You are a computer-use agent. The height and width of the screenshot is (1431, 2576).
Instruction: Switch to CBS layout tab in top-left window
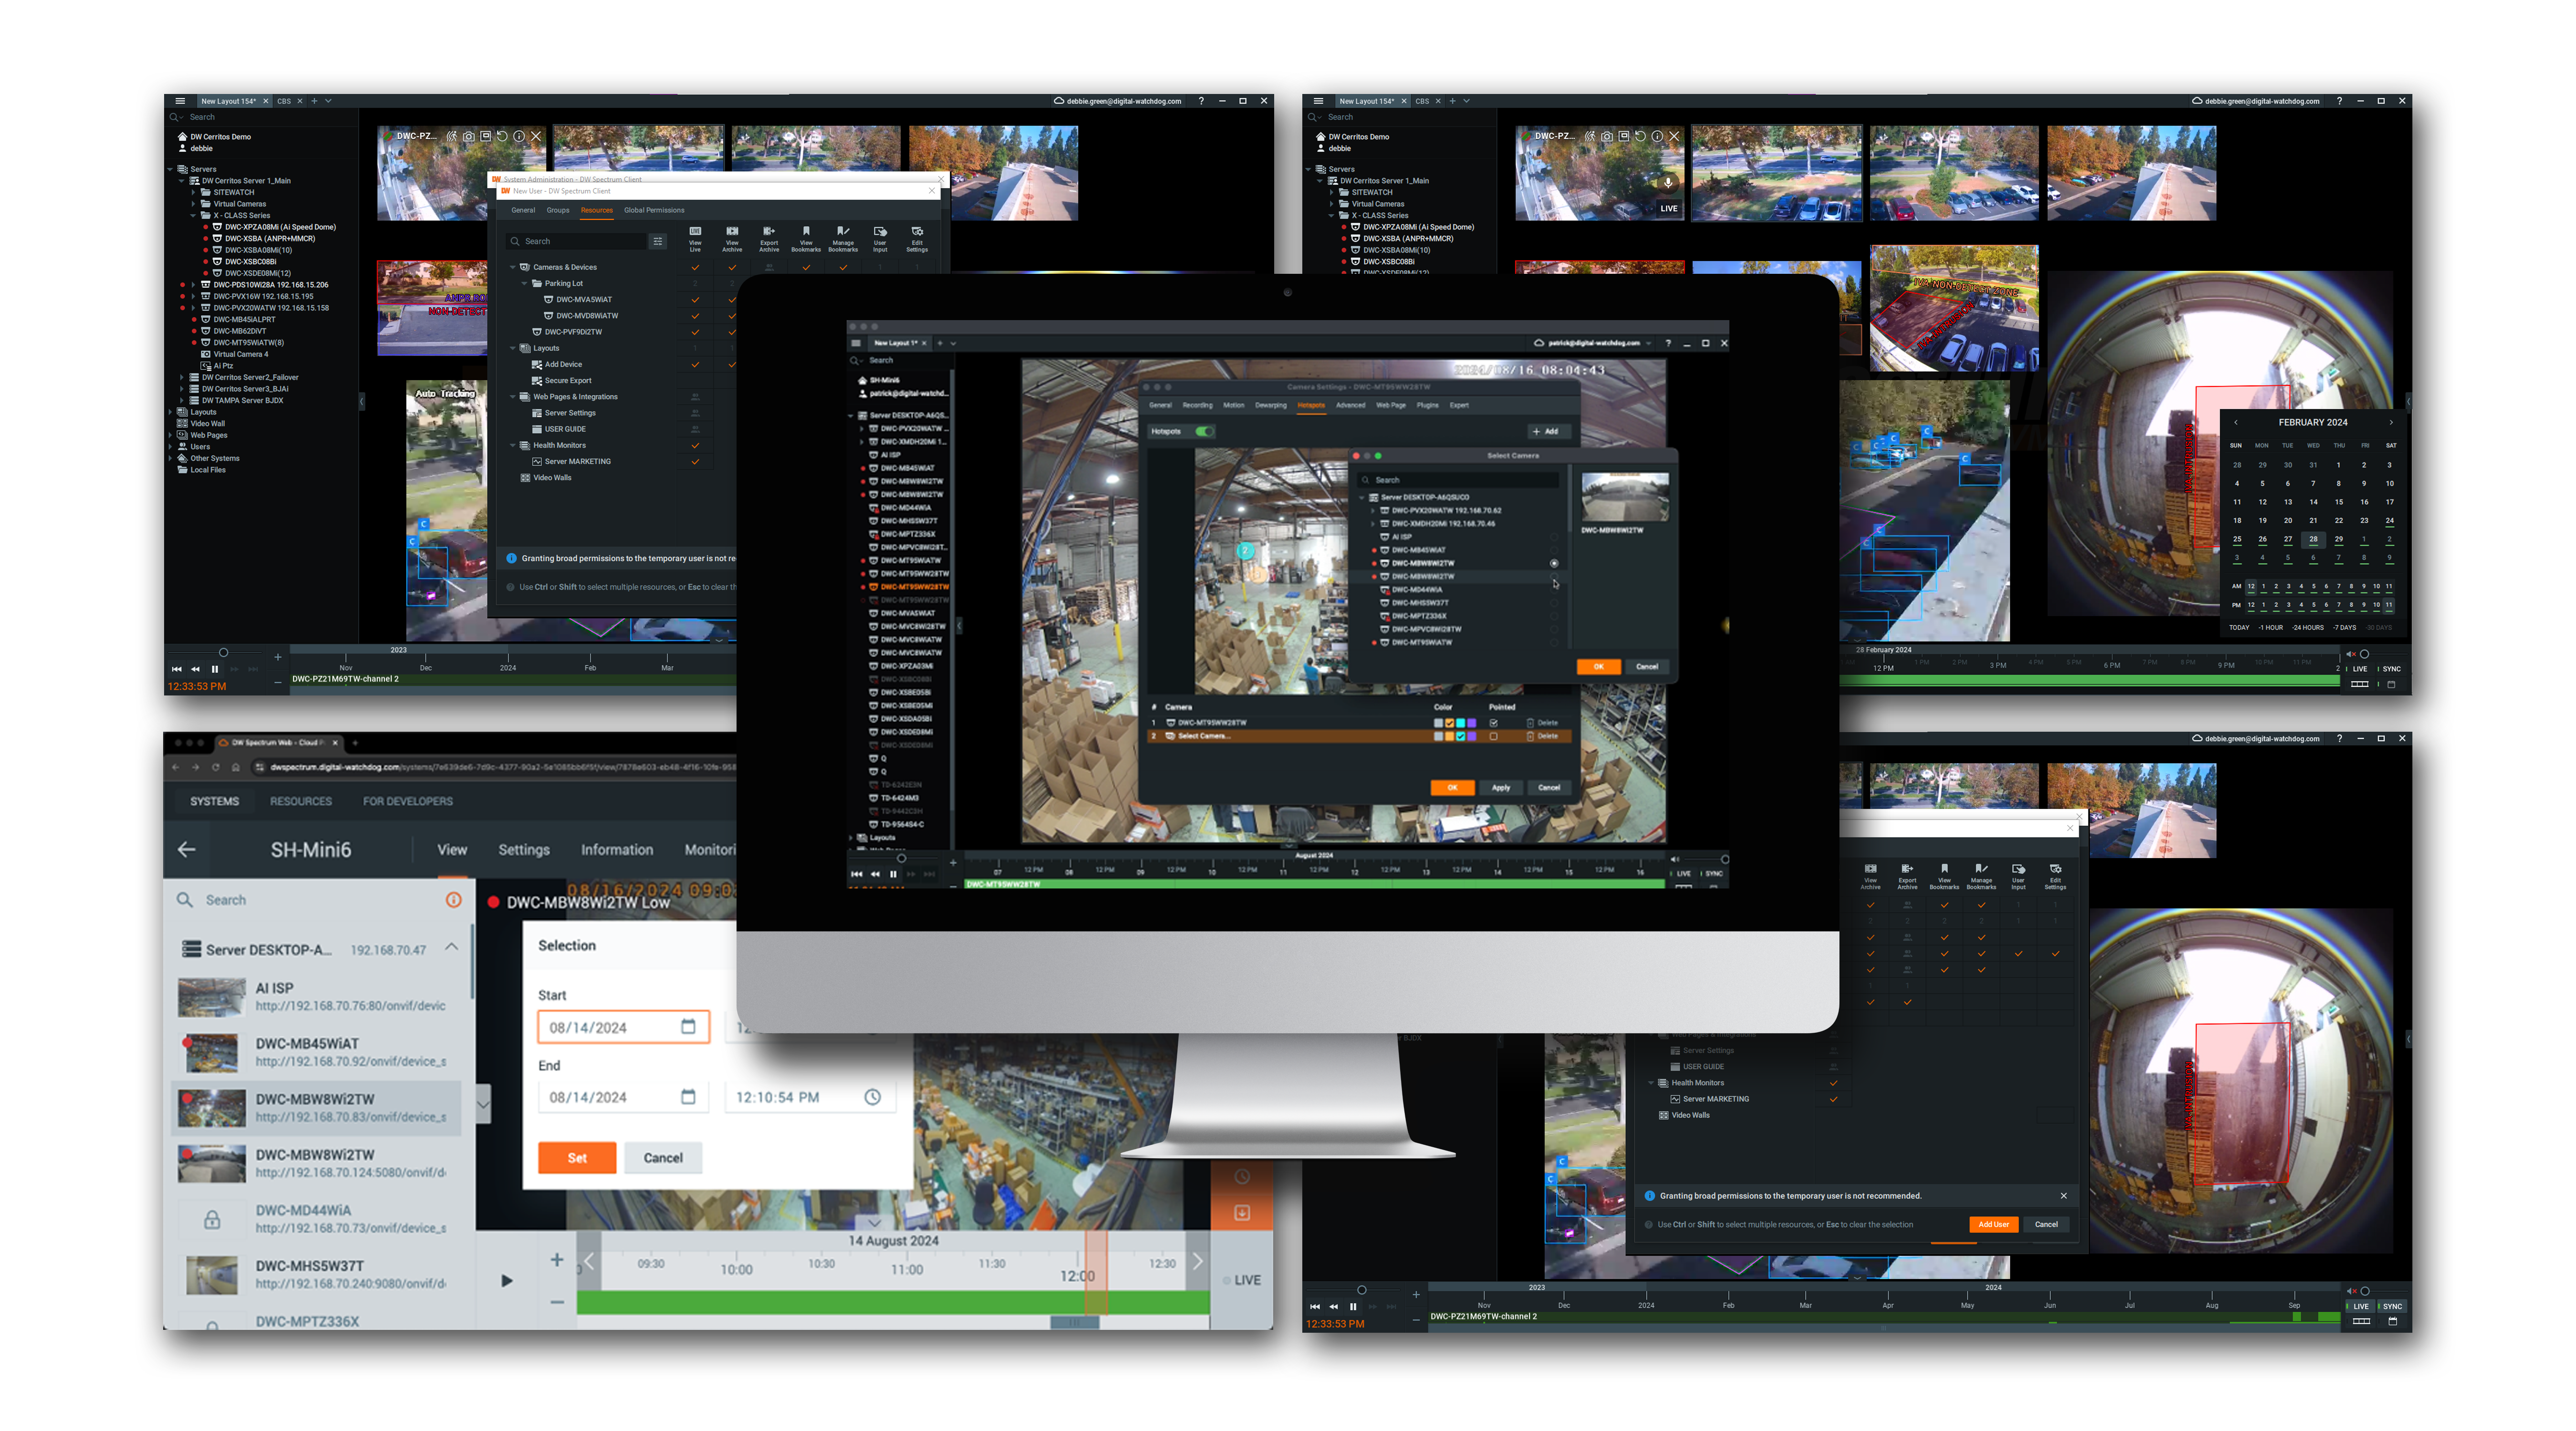(284, 101)
